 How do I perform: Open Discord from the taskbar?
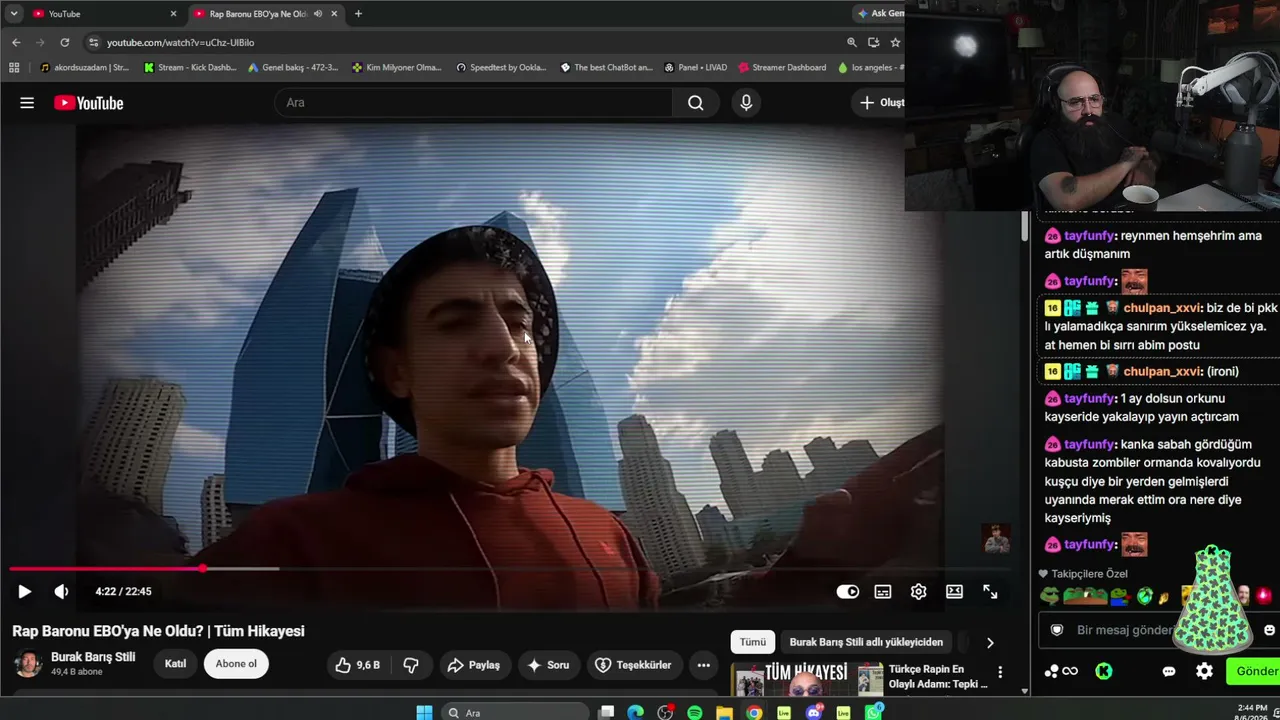pos(814,713)
